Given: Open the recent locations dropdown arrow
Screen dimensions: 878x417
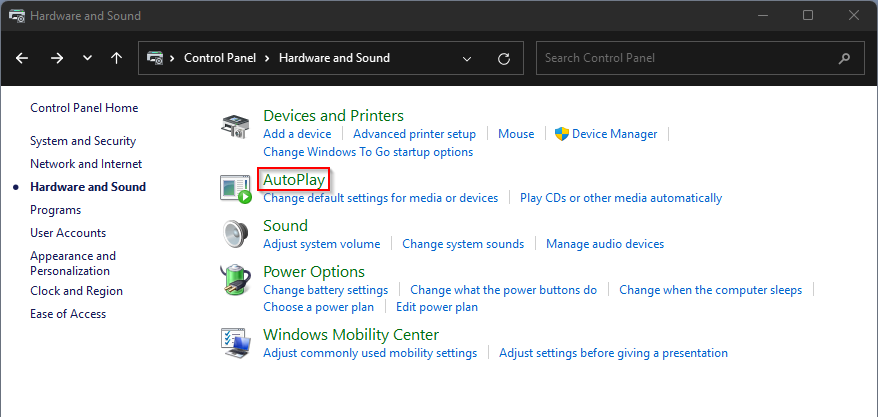Looking at the screenshot, I should (x=87, y=58).
